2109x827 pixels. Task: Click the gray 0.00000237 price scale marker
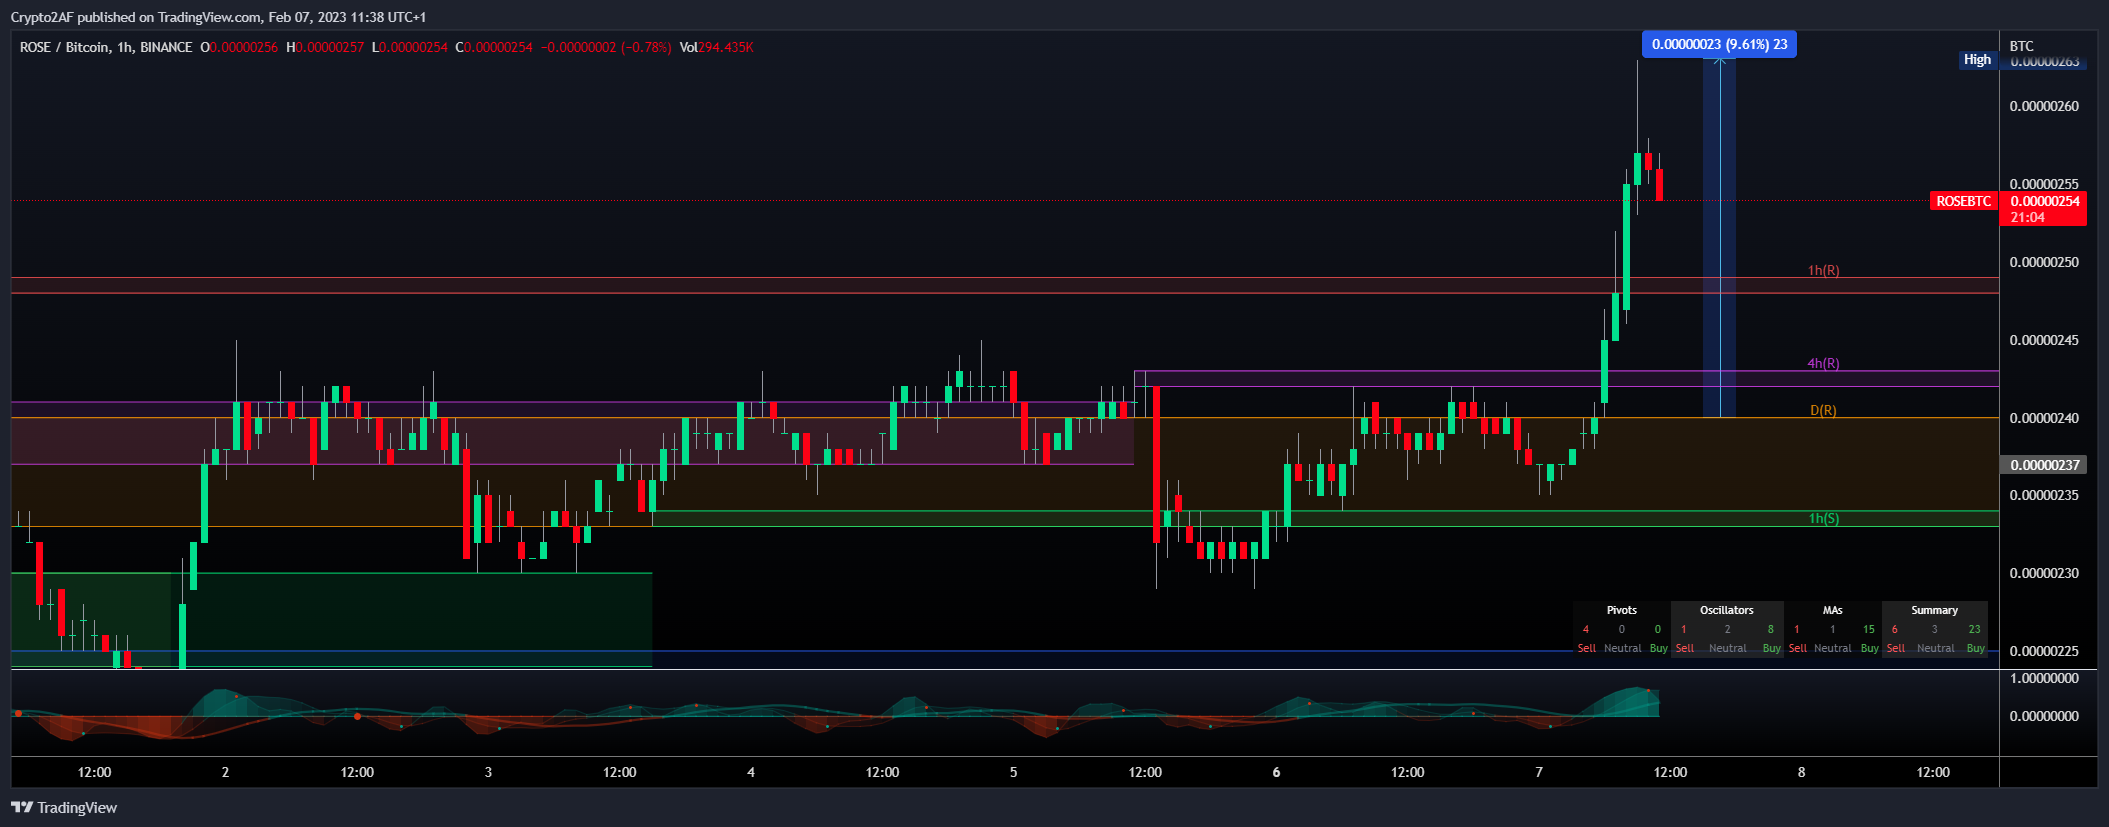point(2045,465)
